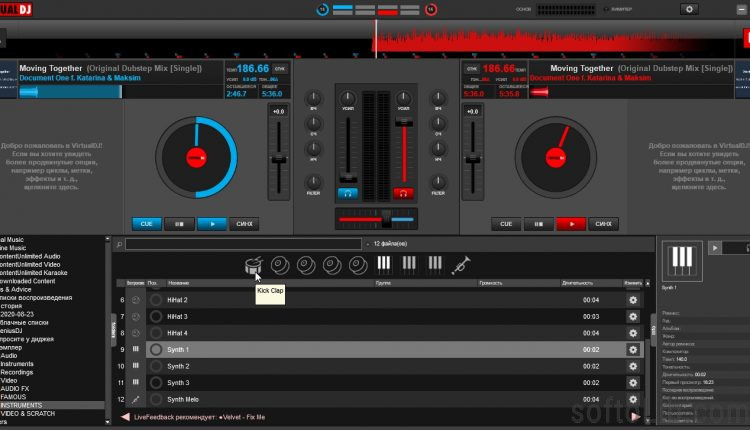Toggle info panel using right edge handle
Screen dimensions: 750x430
coord(653,330)
